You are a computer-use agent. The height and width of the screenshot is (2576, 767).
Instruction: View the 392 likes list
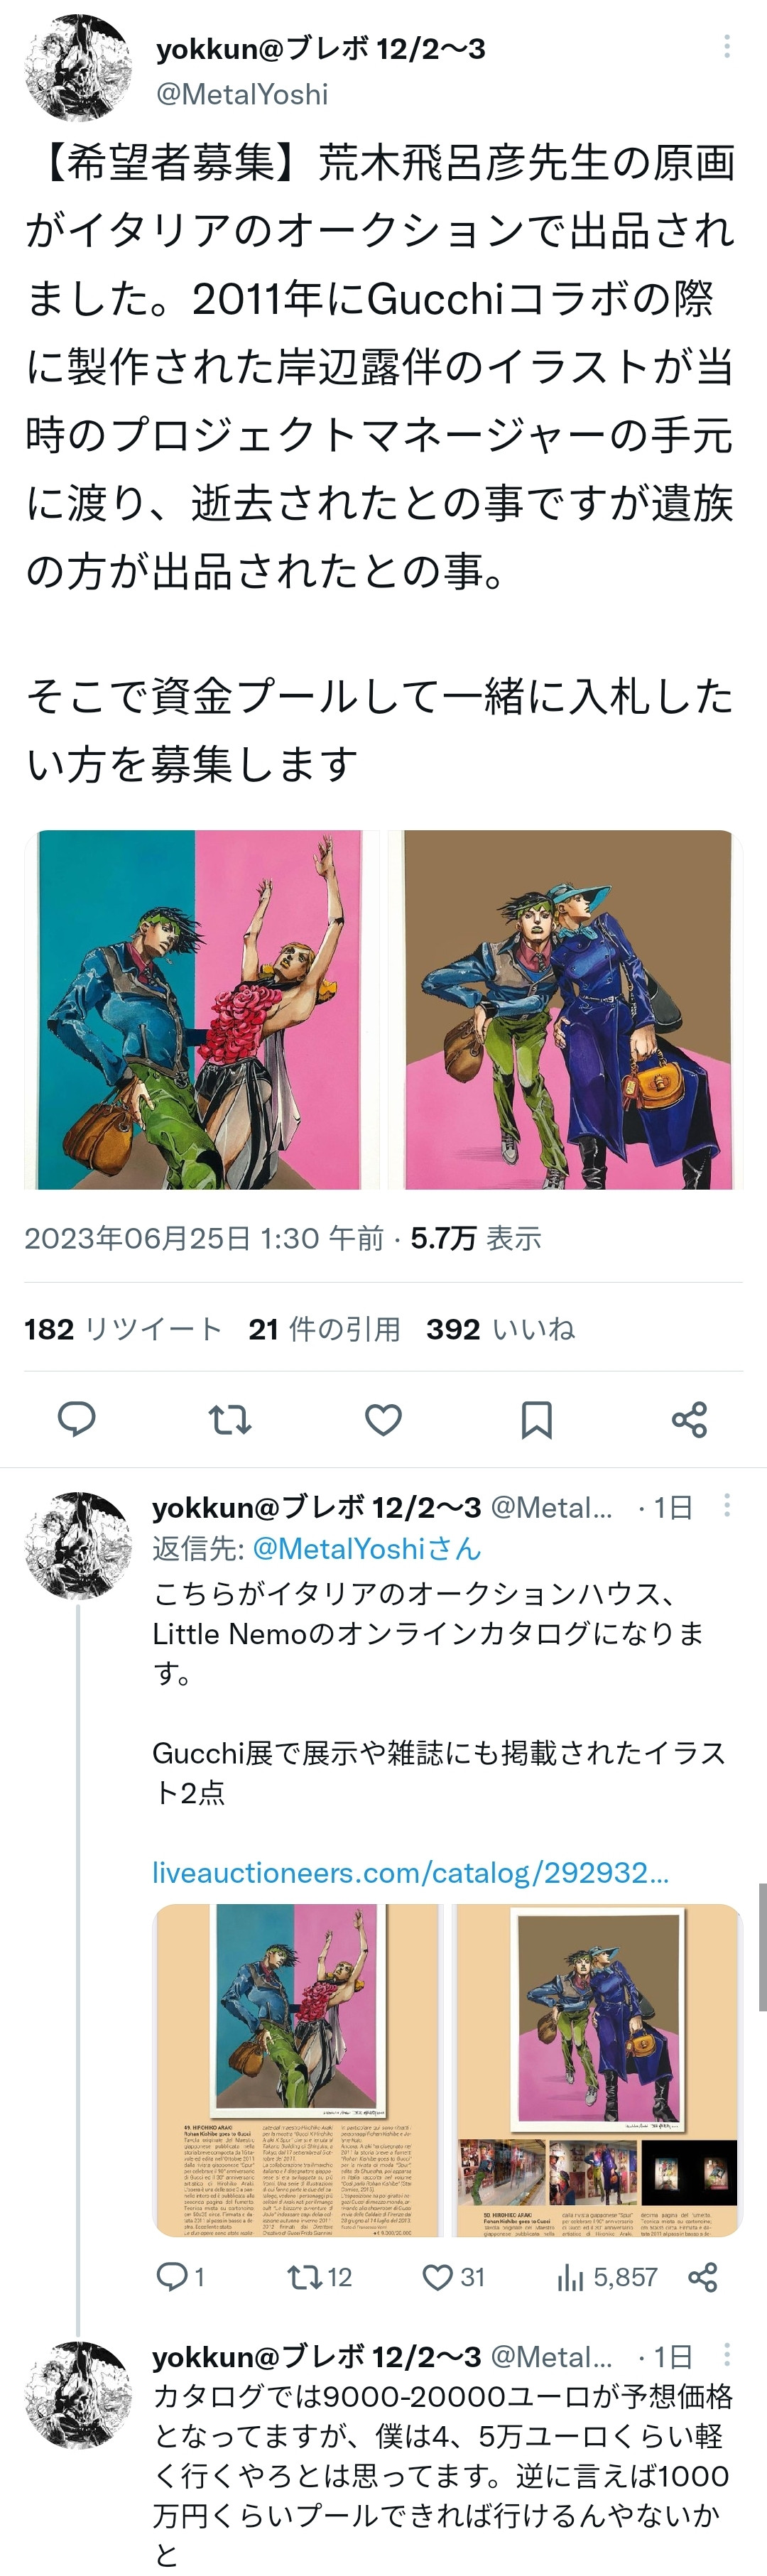click(500, 1329)
